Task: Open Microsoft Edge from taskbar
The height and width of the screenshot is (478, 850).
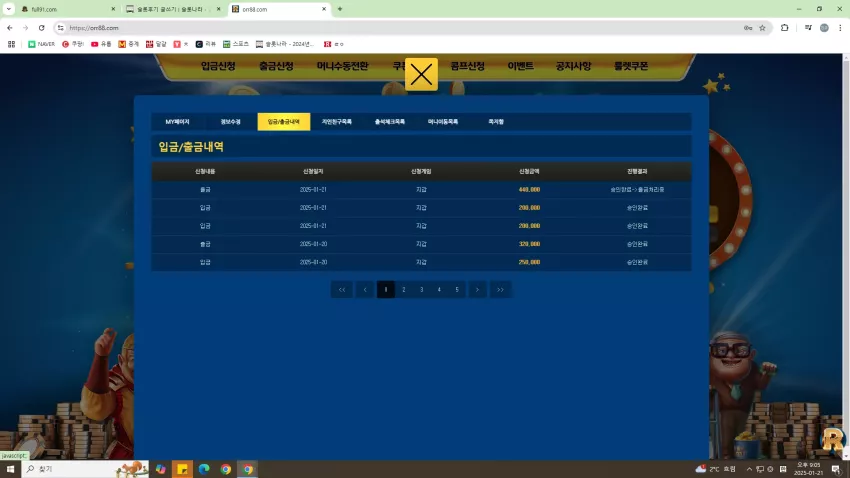Action: pos(204,469)
